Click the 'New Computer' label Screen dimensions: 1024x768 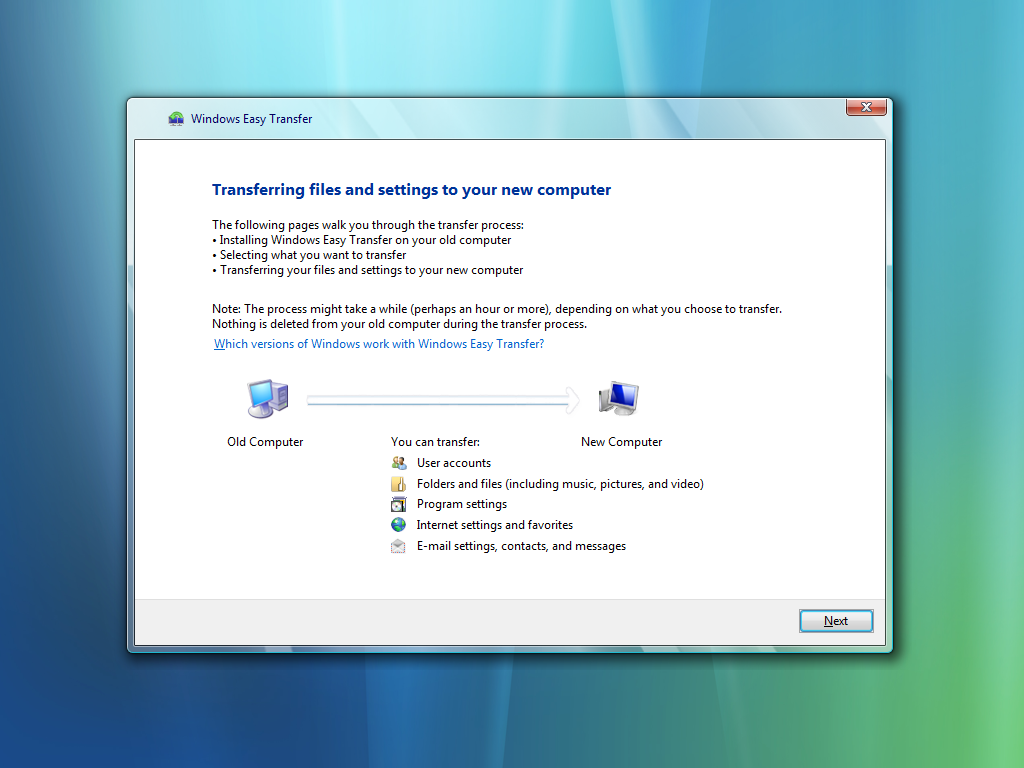(x=622, y=442)
